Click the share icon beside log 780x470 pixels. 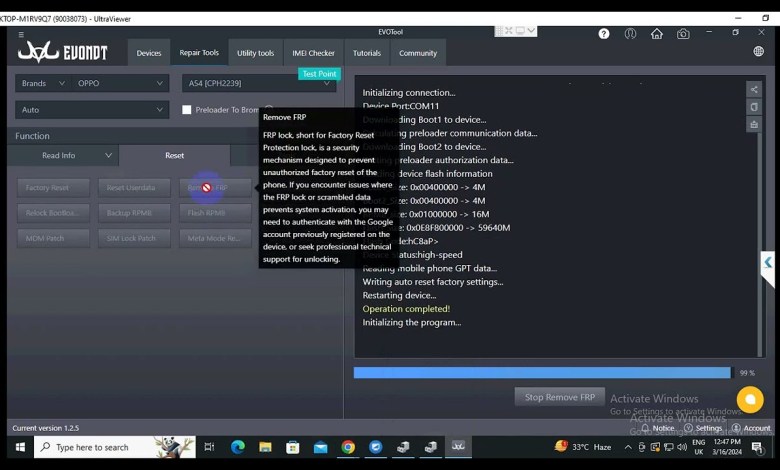click(x=754, y=89)
